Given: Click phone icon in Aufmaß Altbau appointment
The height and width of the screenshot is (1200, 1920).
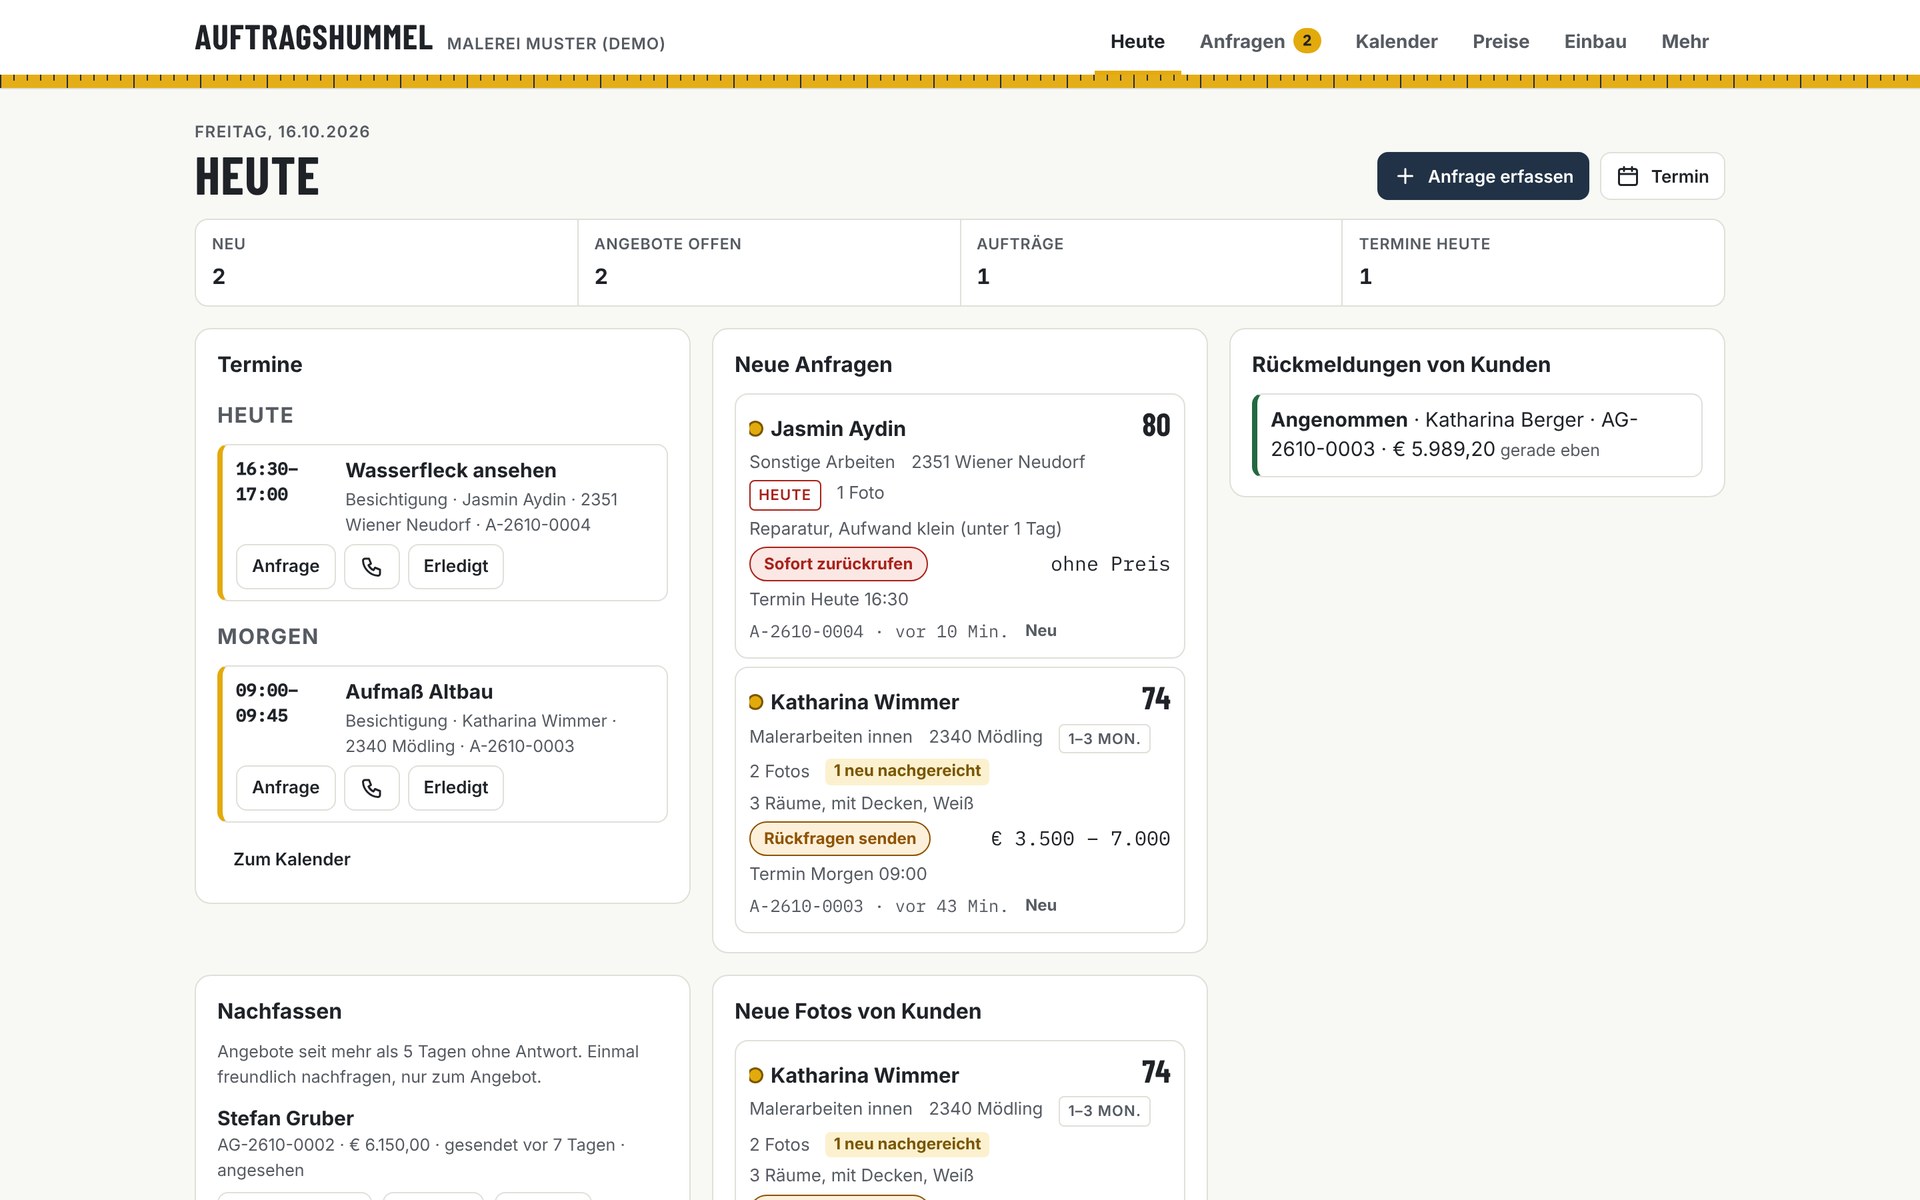Looking at the screenshot, I should click(x=371, y=788).
